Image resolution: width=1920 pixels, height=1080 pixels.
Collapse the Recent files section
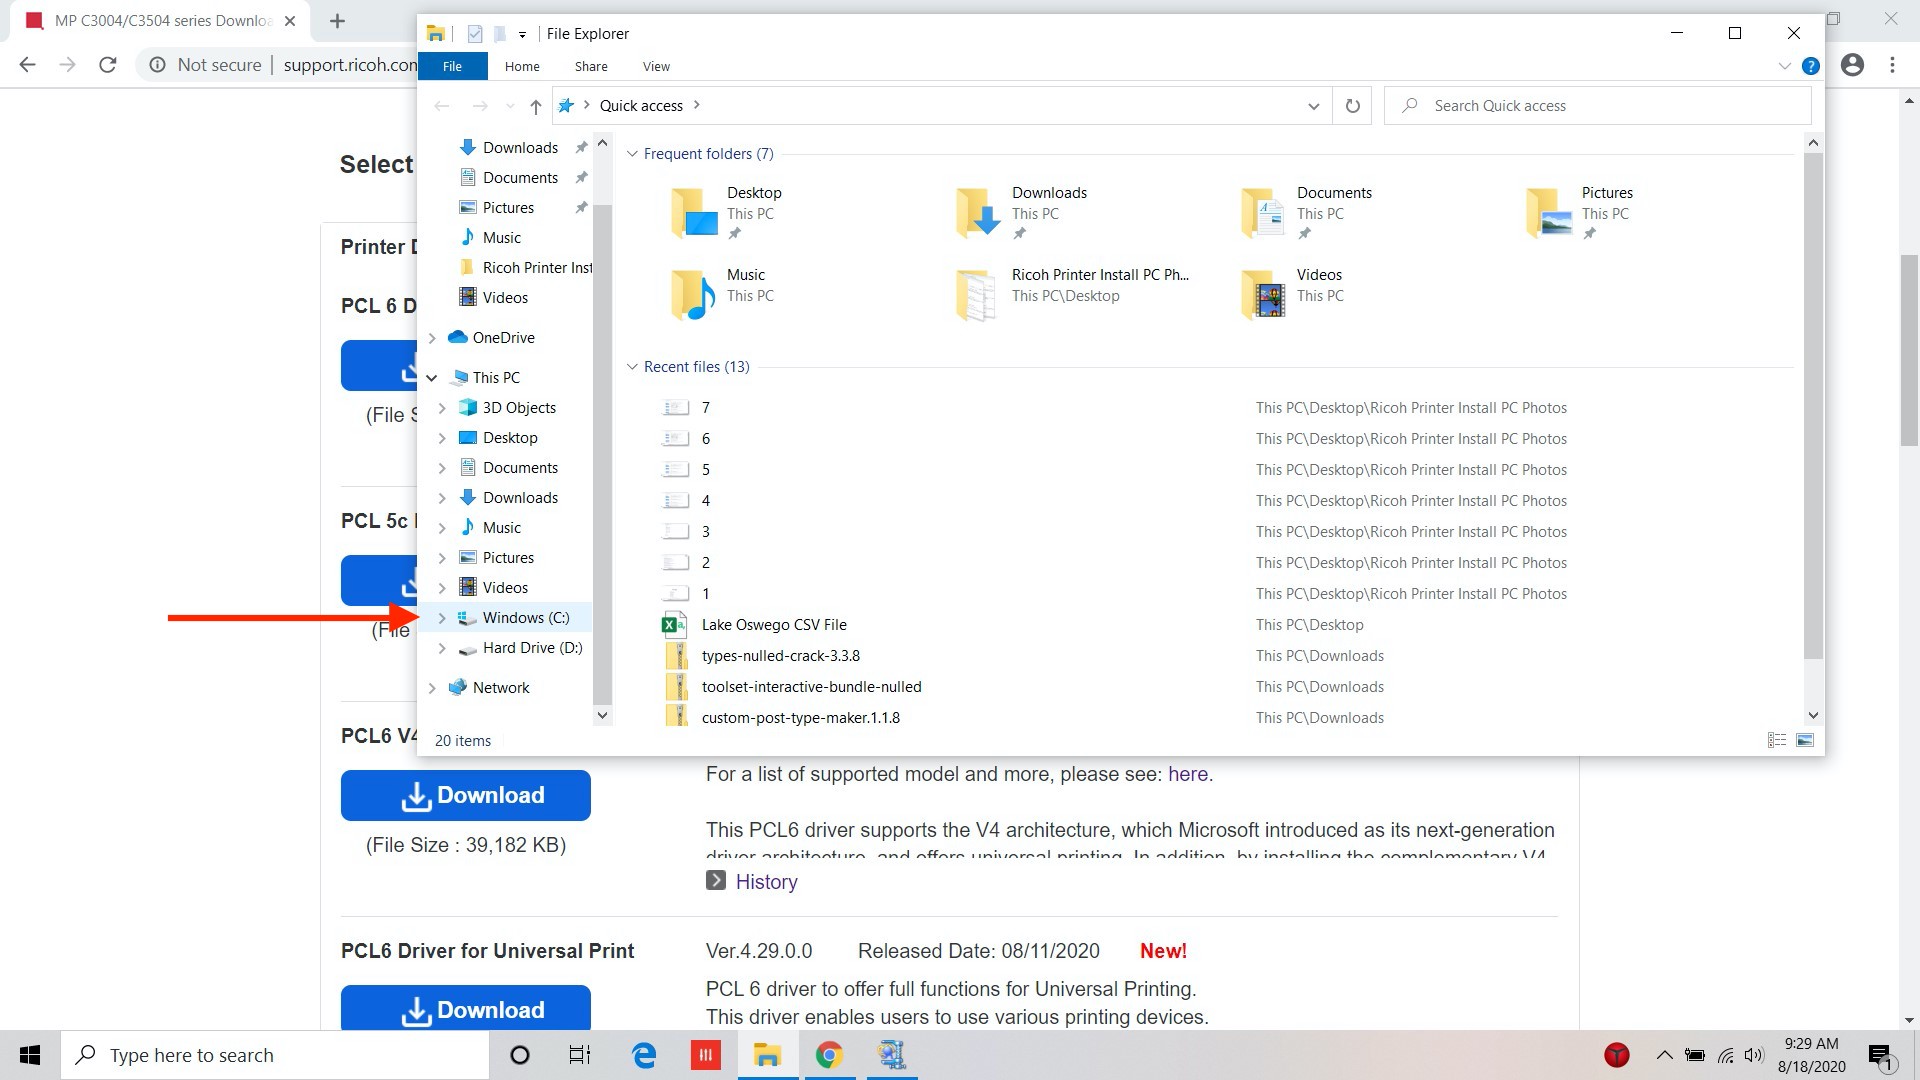pyautogui.click(x=632, y=367)
